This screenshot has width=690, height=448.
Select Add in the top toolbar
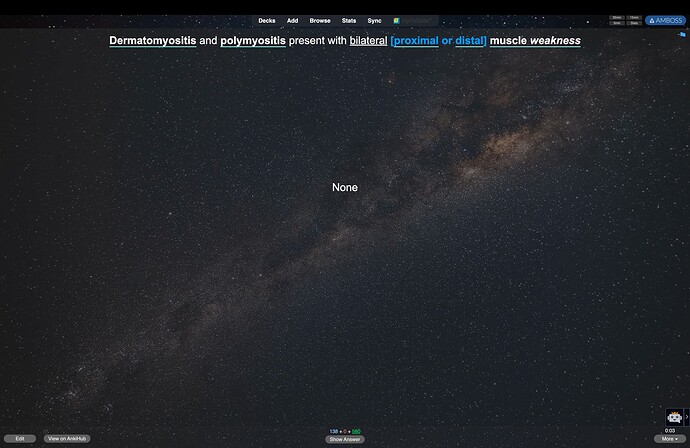292,20
